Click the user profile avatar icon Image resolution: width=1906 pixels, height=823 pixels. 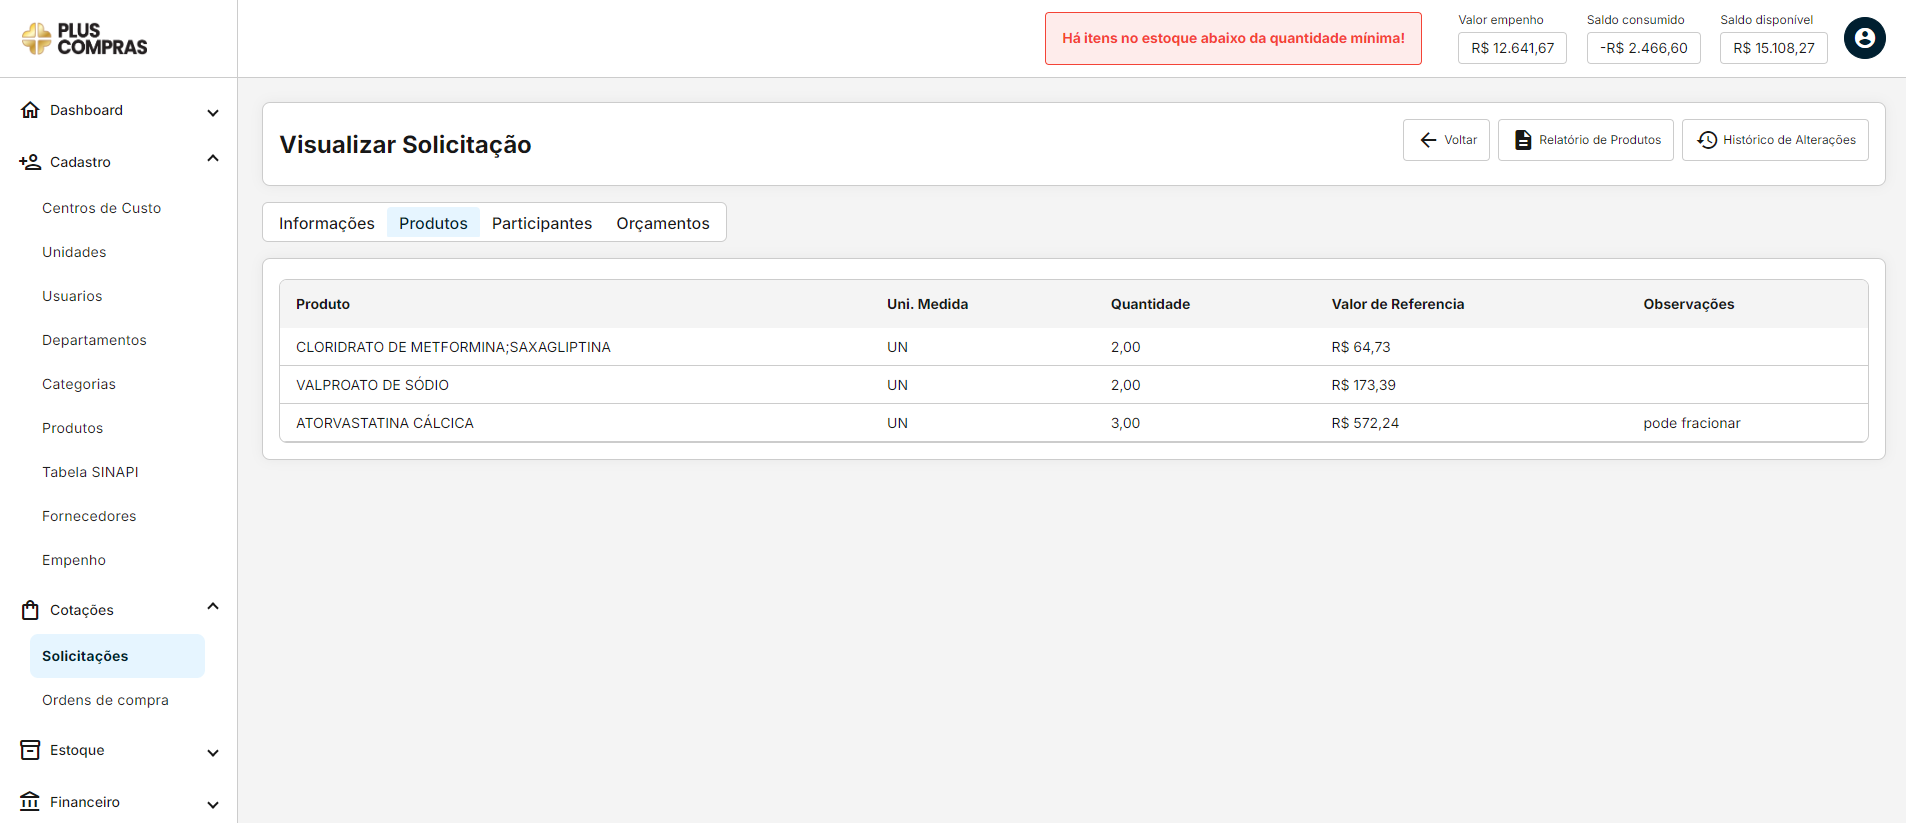(x=1864, y=39)
